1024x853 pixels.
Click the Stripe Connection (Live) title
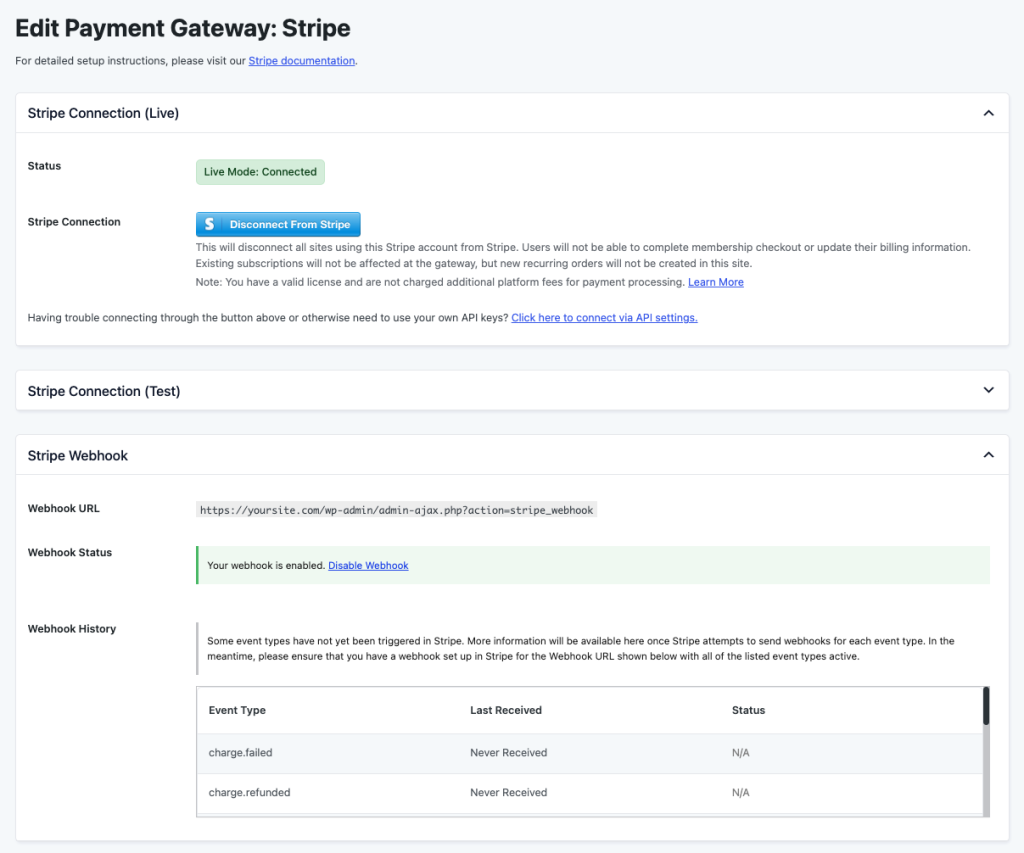click(103, 113)
